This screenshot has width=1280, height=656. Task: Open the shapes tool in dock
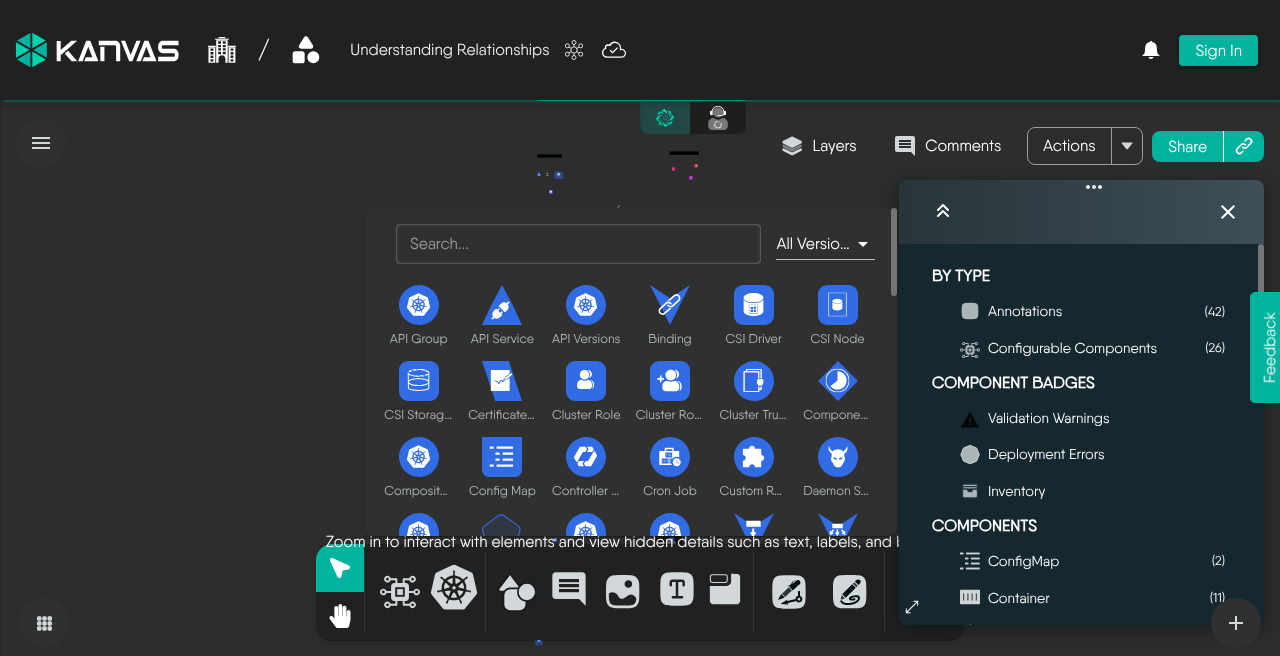click(x=516, y=592)
